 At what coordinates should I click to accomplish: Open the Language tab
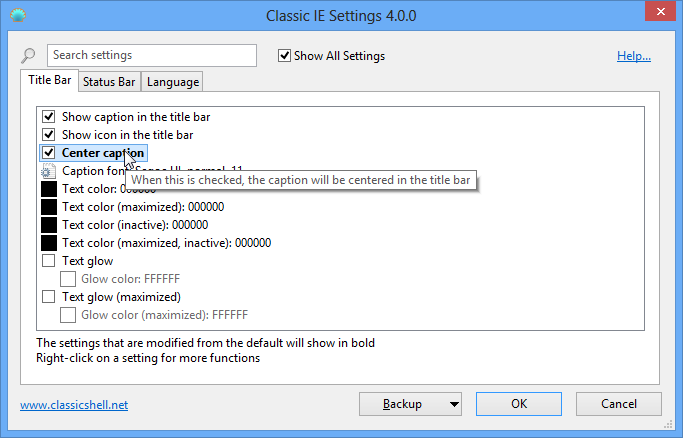point(173,82)
